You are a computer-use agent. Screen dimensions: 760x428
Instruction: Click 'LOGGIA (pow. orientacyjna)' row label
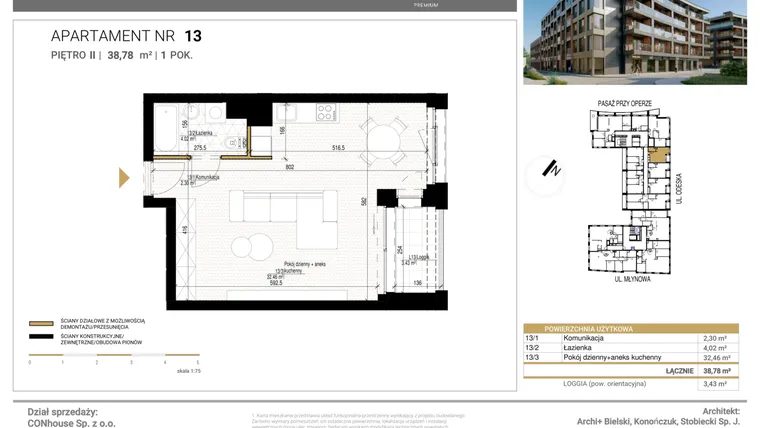(x=604, y=383)
